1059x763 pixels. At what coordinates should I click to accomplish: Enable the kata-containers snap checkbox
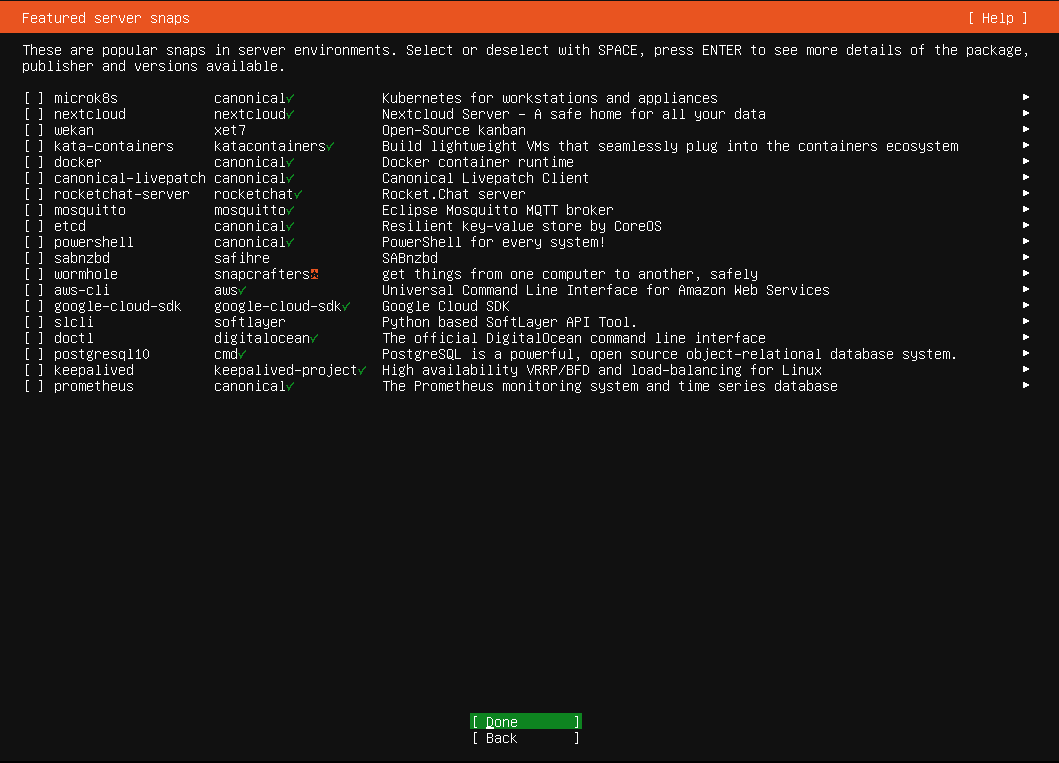coord(34,147)
